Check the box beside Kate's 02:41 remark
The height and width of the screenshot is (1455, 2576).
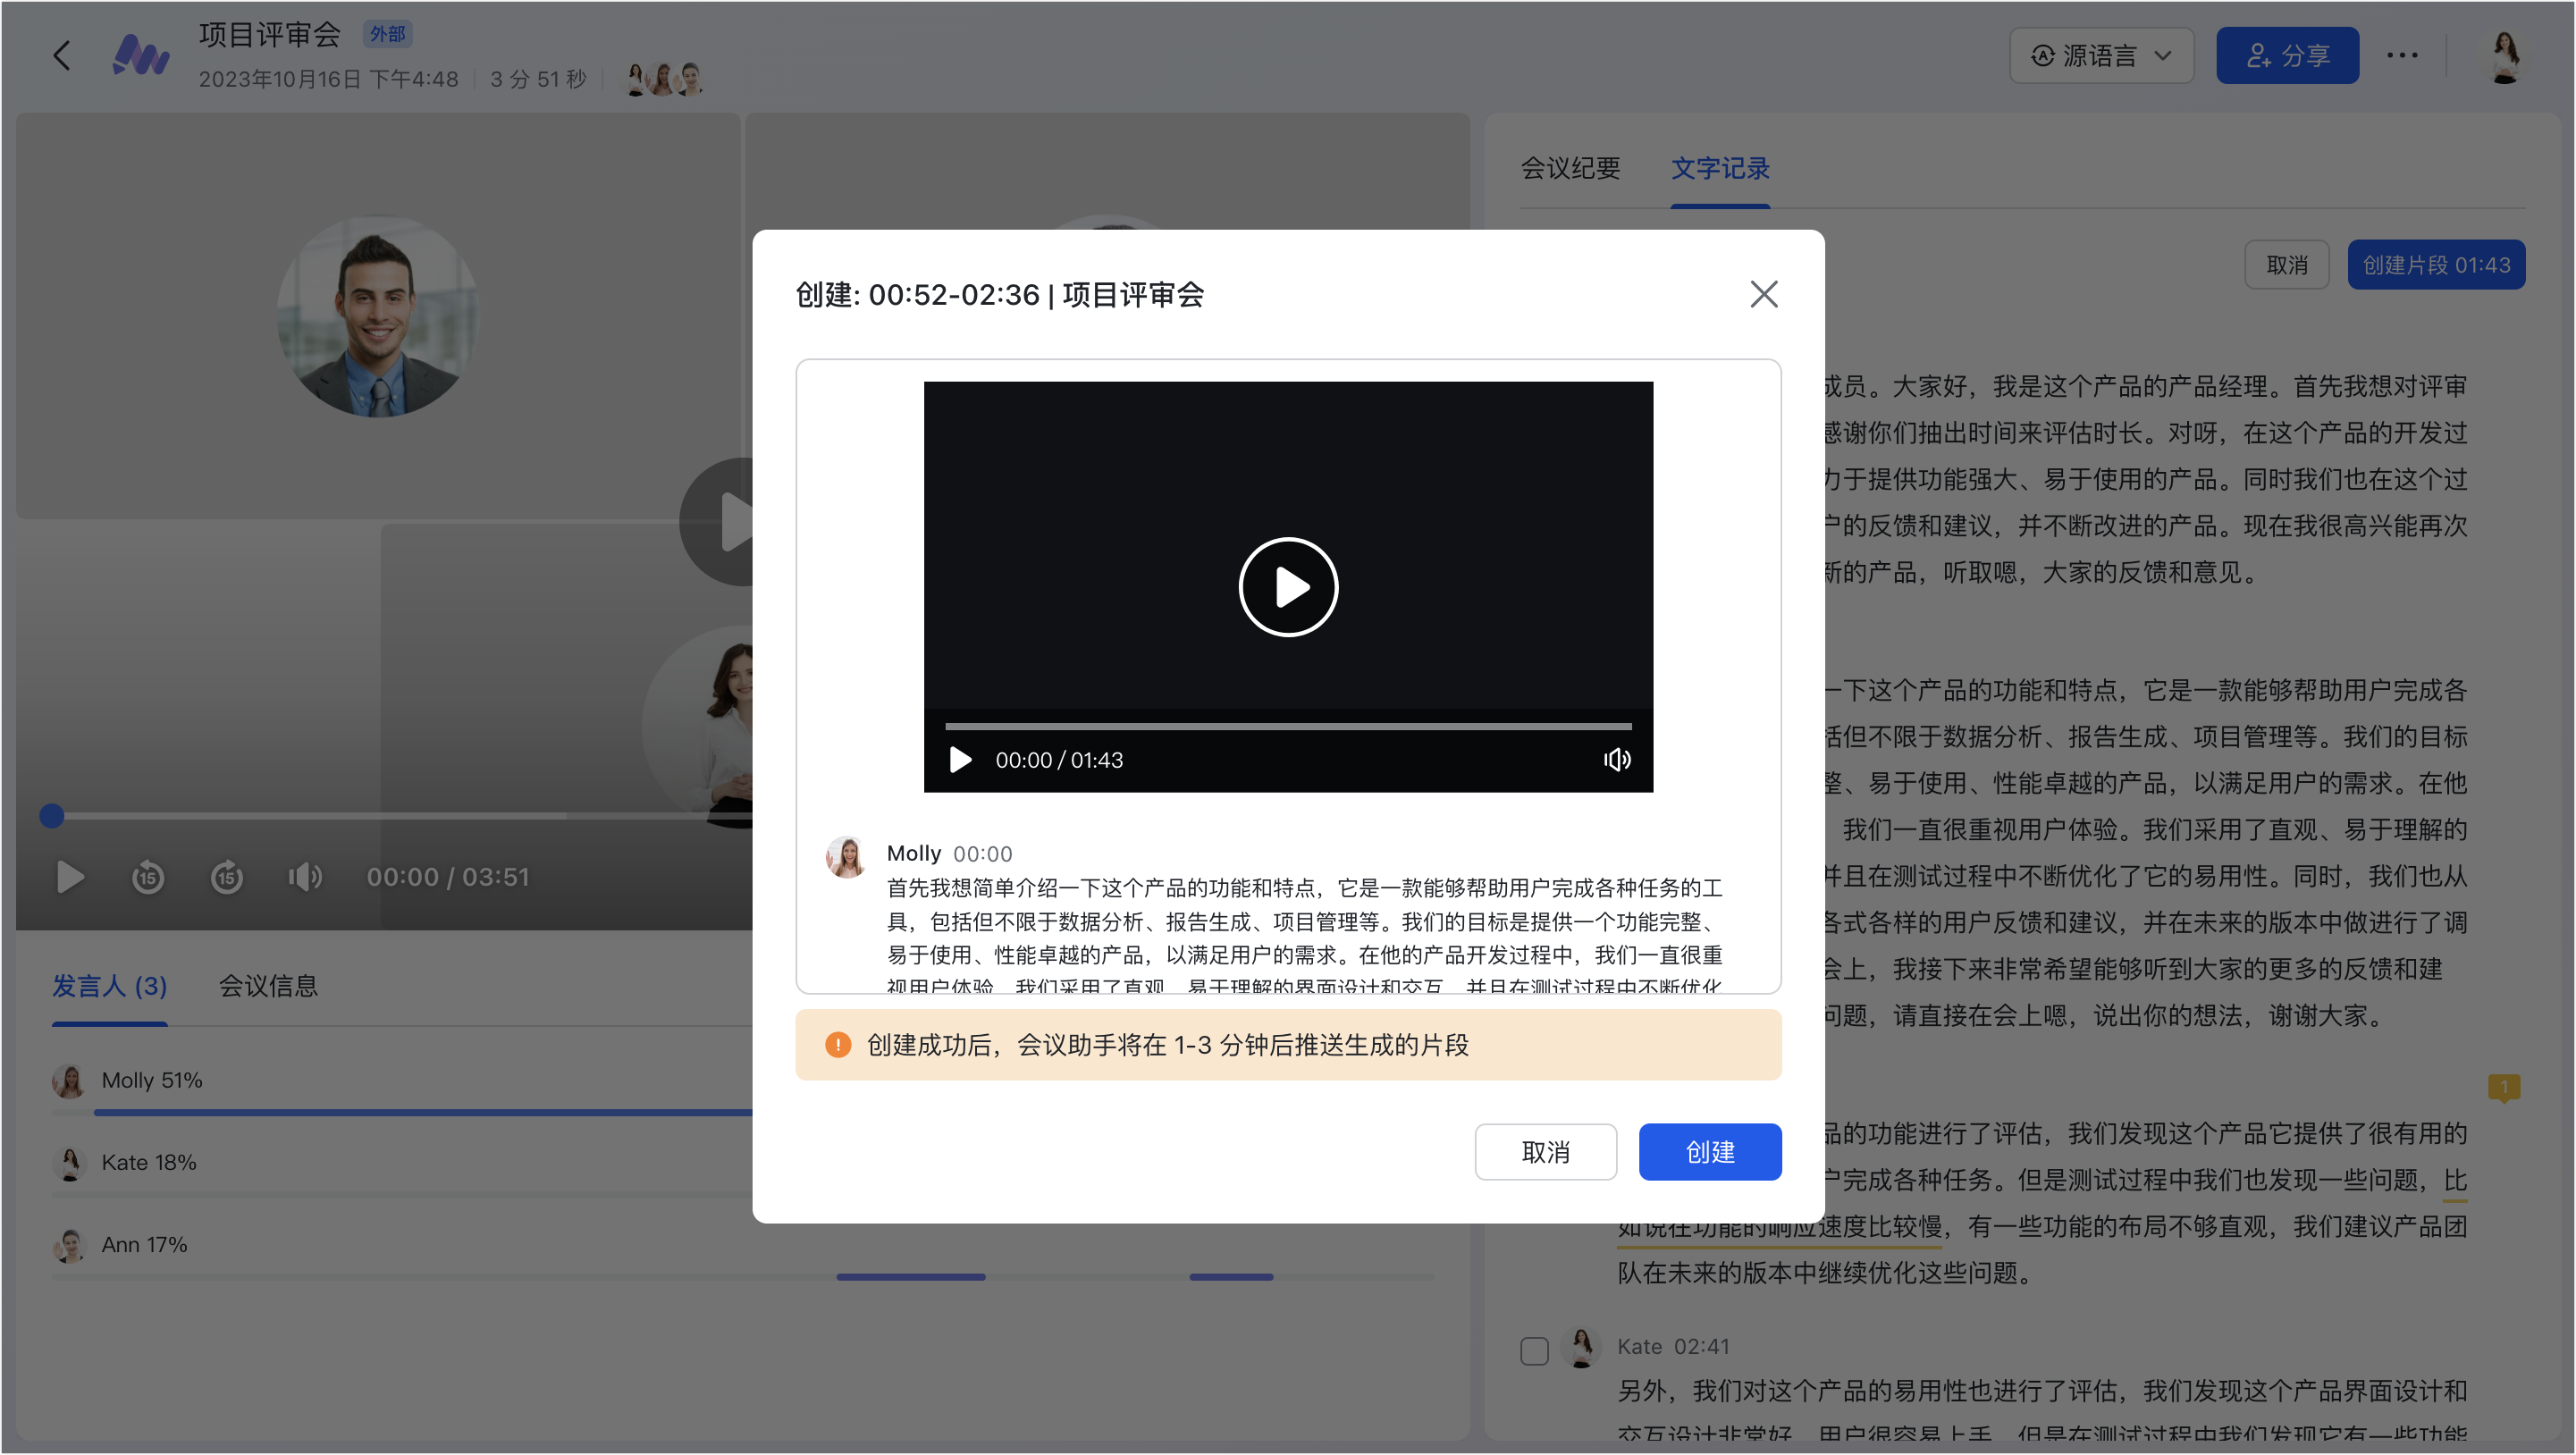pos(1535,1350)
